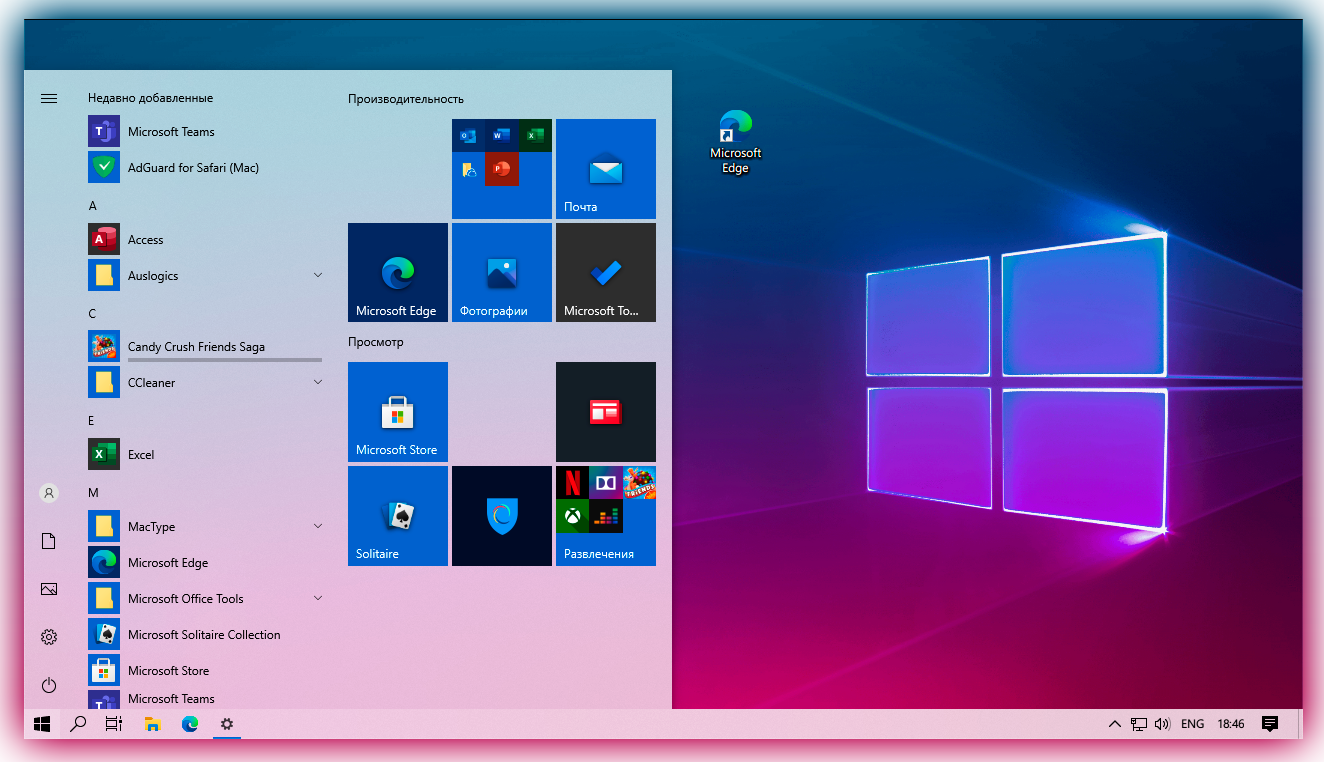Open the Фотографии tile
This screenshot has height=762, width=1324.
[502, 273]
